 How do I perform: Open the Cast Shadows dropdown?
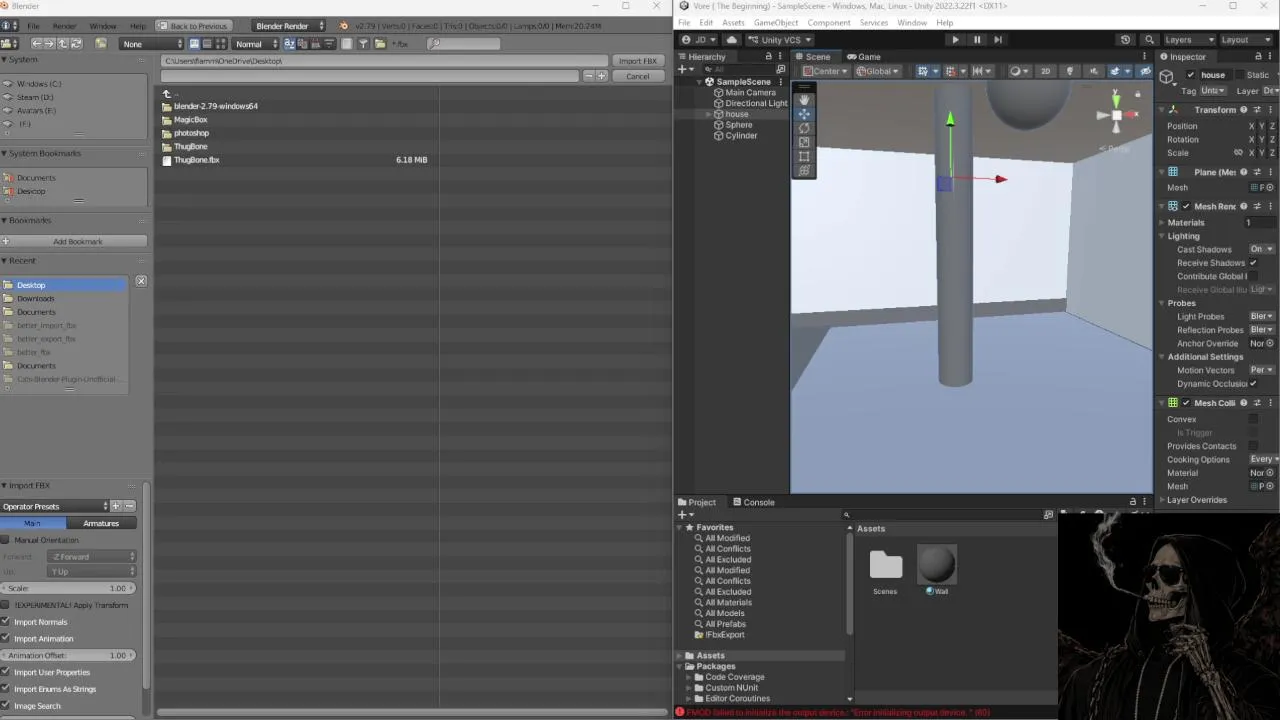(x=1261, y=249)
